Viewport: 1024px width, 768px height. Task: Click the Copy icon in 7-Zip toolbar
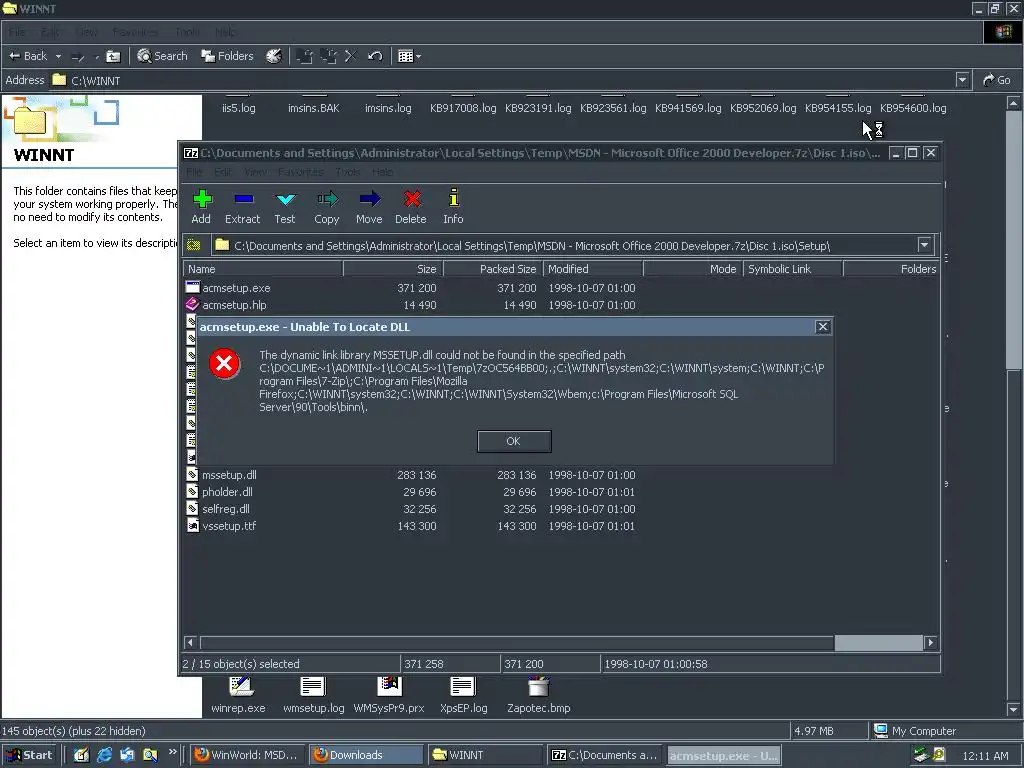tap(327, 199)
